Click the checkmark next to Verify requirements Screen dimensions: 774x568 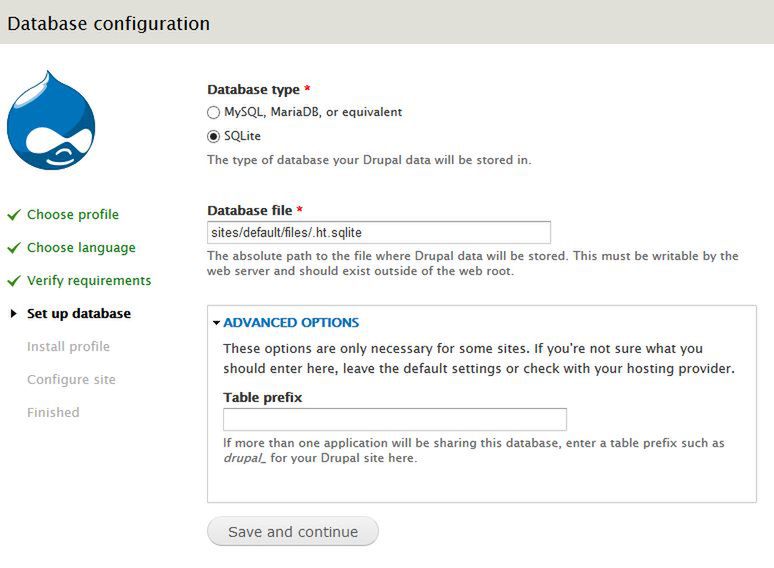click(14, 281)
